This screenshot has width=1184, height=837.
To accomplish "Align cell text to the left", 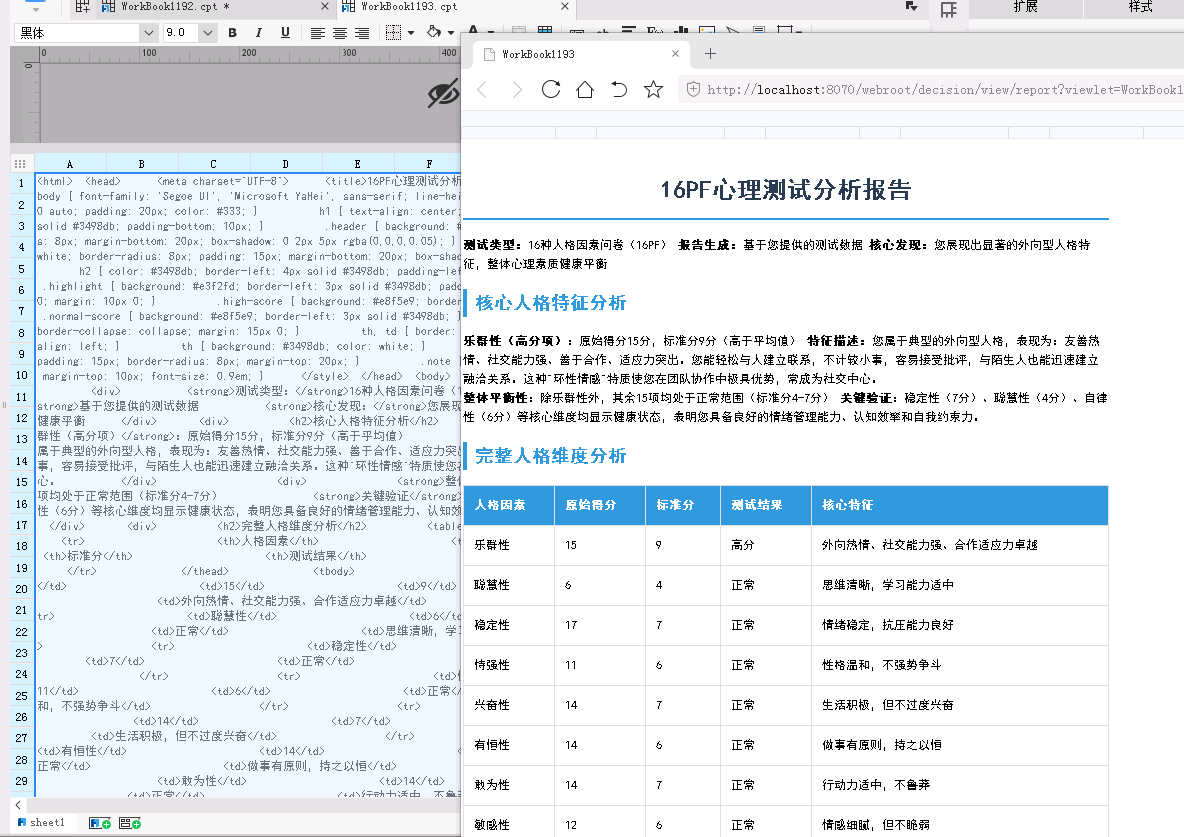I will (x=318, y=33).
